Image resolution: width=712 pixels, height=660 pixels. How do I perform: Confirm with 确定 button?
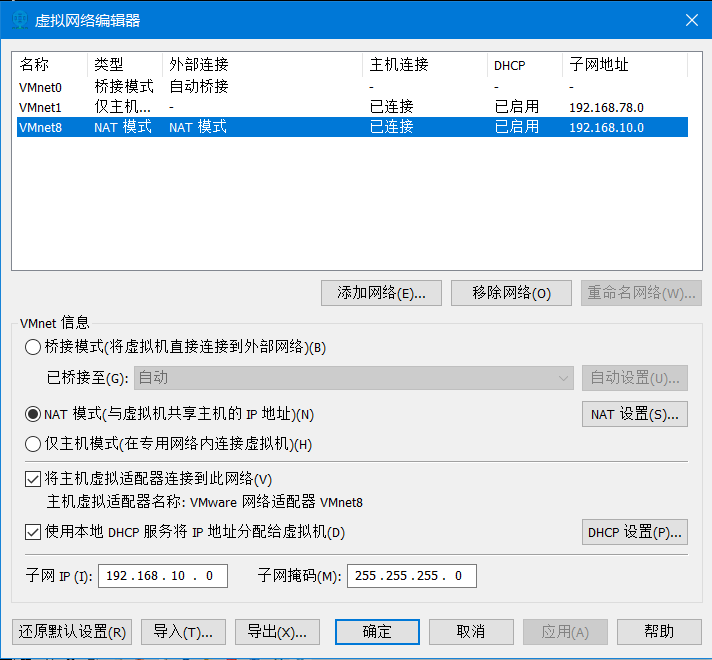coord(377,632)
